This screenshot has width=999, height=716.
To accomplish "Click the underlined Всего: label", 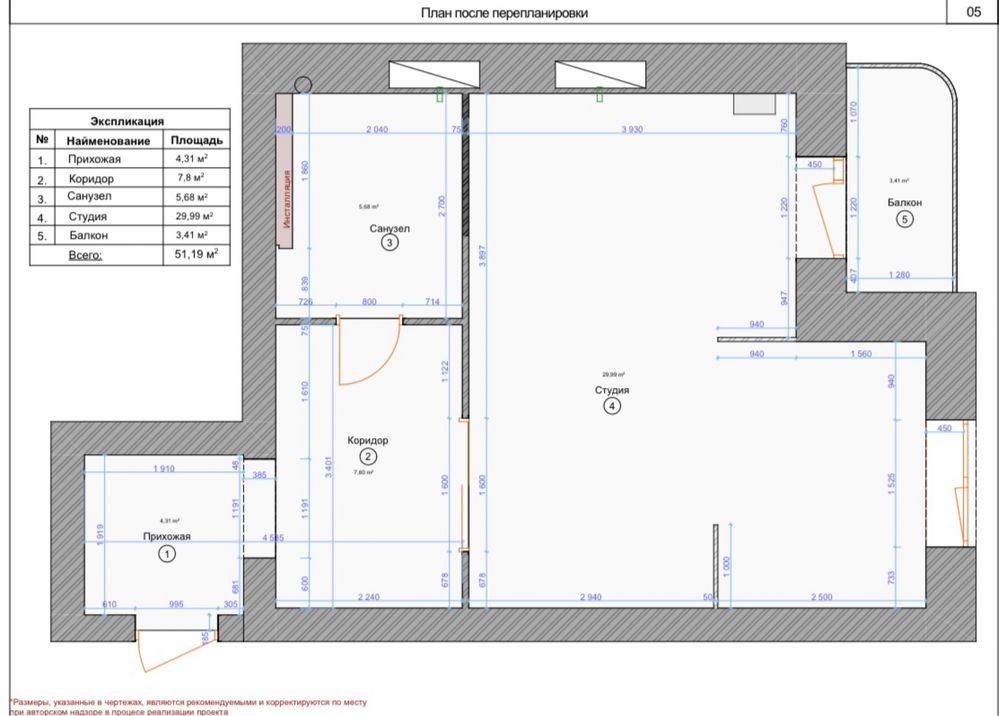I will click(86, 255).
